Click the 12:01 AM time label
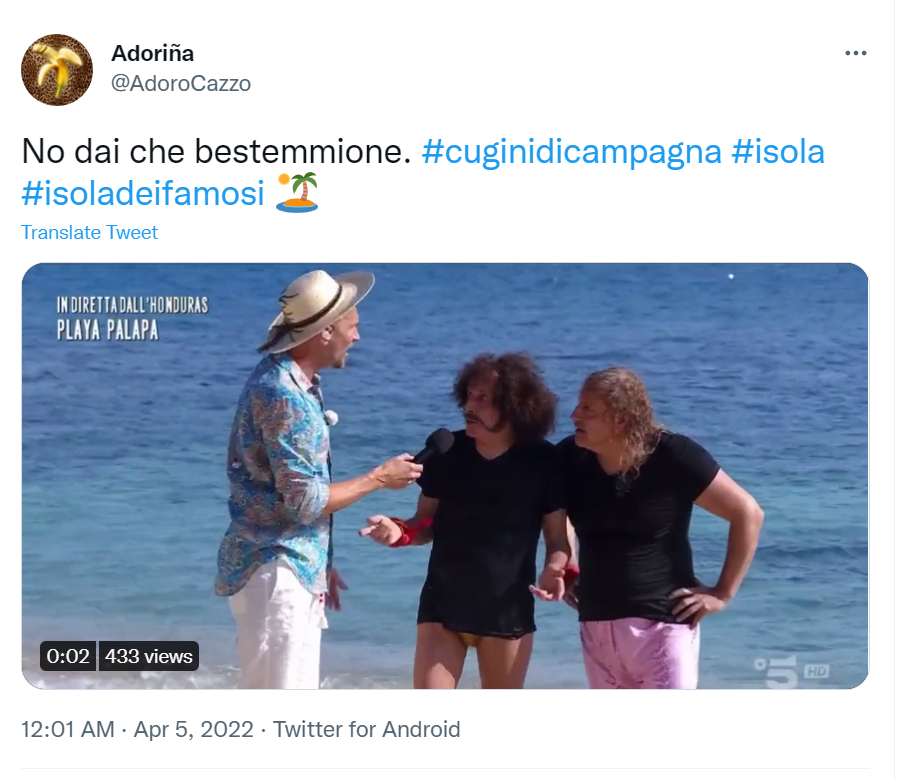 (x=65, y=730)
